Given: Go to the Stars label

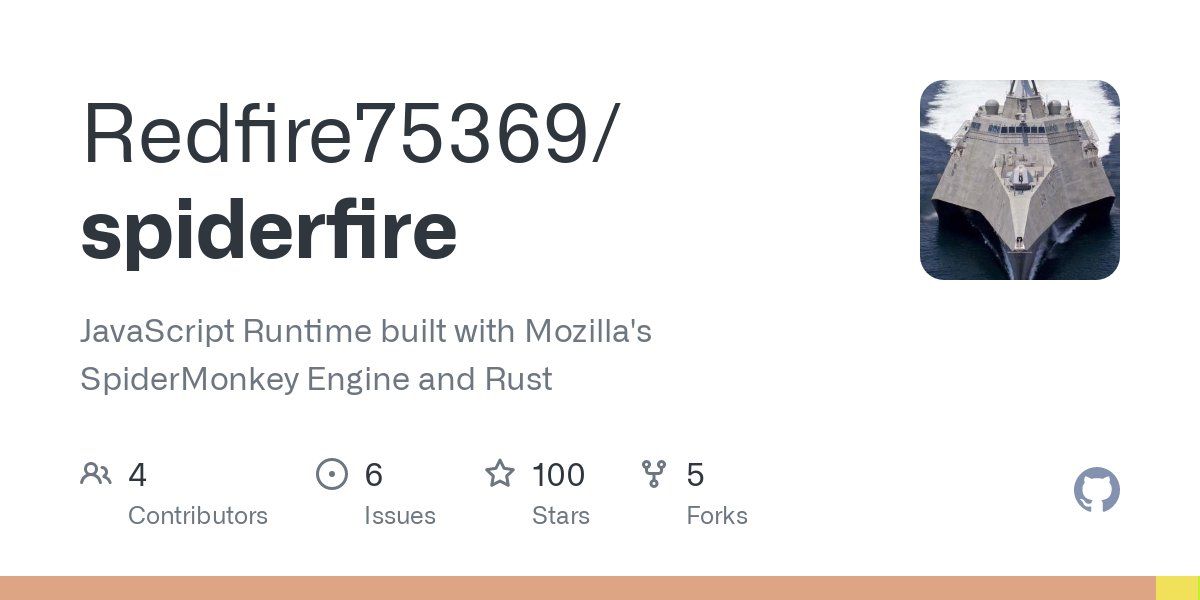Looking at the screenshot, I should (x=561, y=516).
